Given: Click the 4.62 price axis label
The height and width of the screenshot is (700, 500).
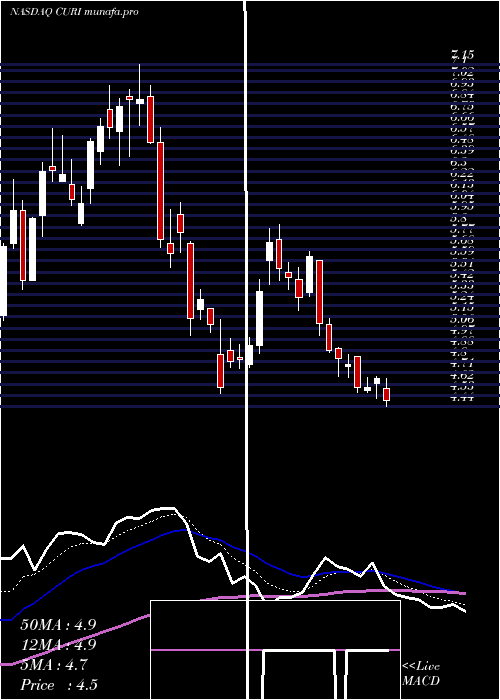Looking at the screenshot, I should point(462,376).
